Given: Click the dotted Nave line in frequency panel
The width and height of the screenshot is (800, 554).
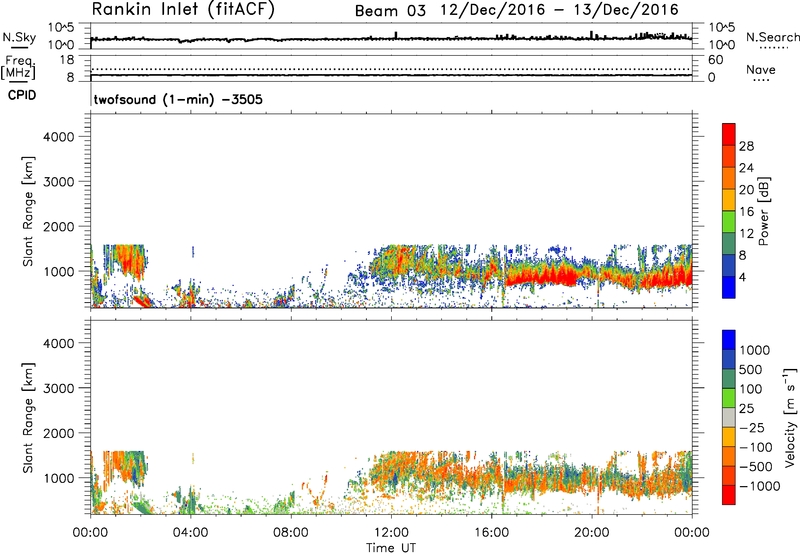Looking at the screenshot, I should tap(391, 69).
